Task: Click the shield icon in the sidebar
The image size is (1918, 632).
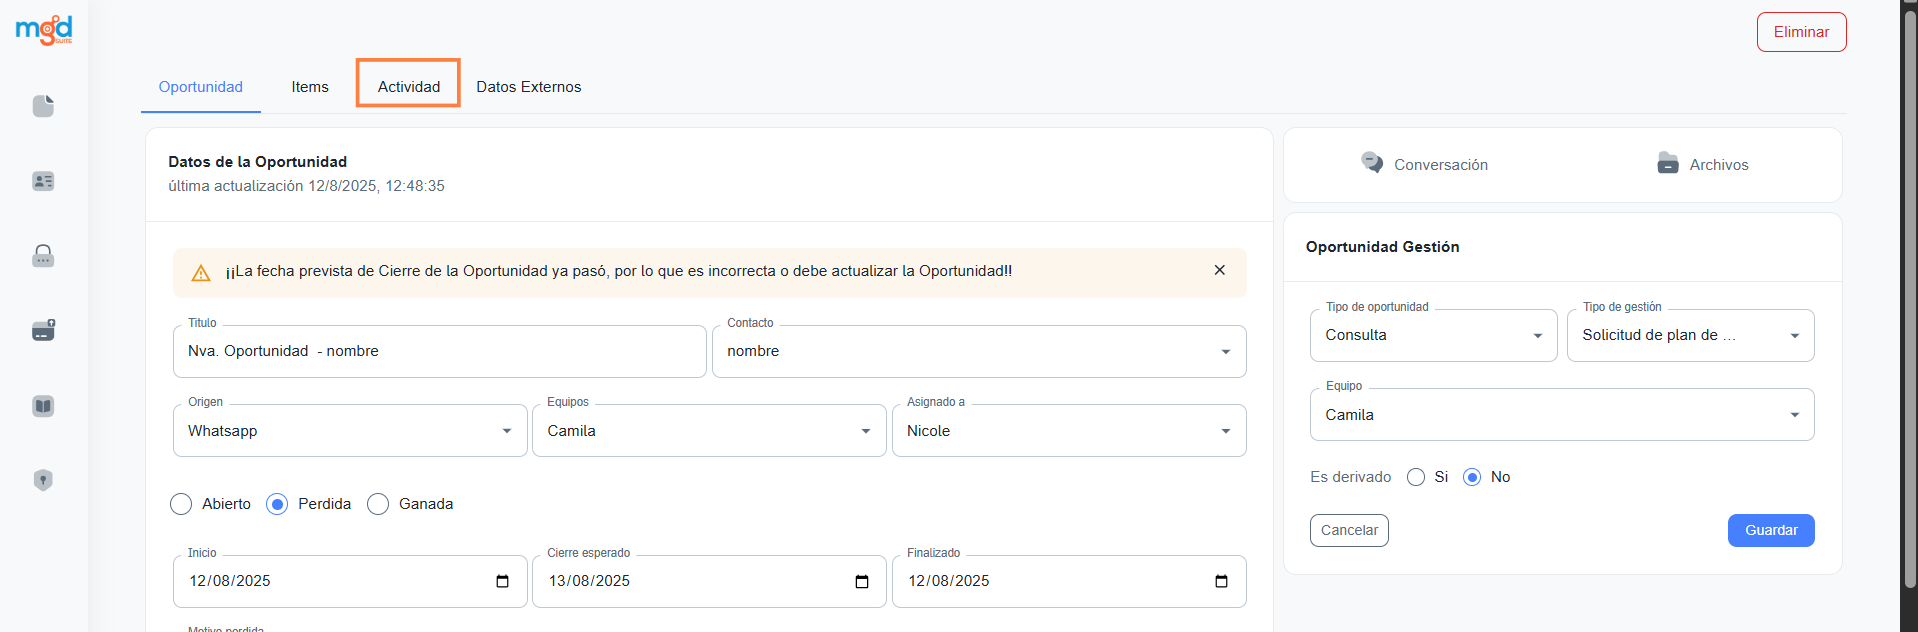Action: click(x=43, y=480)
